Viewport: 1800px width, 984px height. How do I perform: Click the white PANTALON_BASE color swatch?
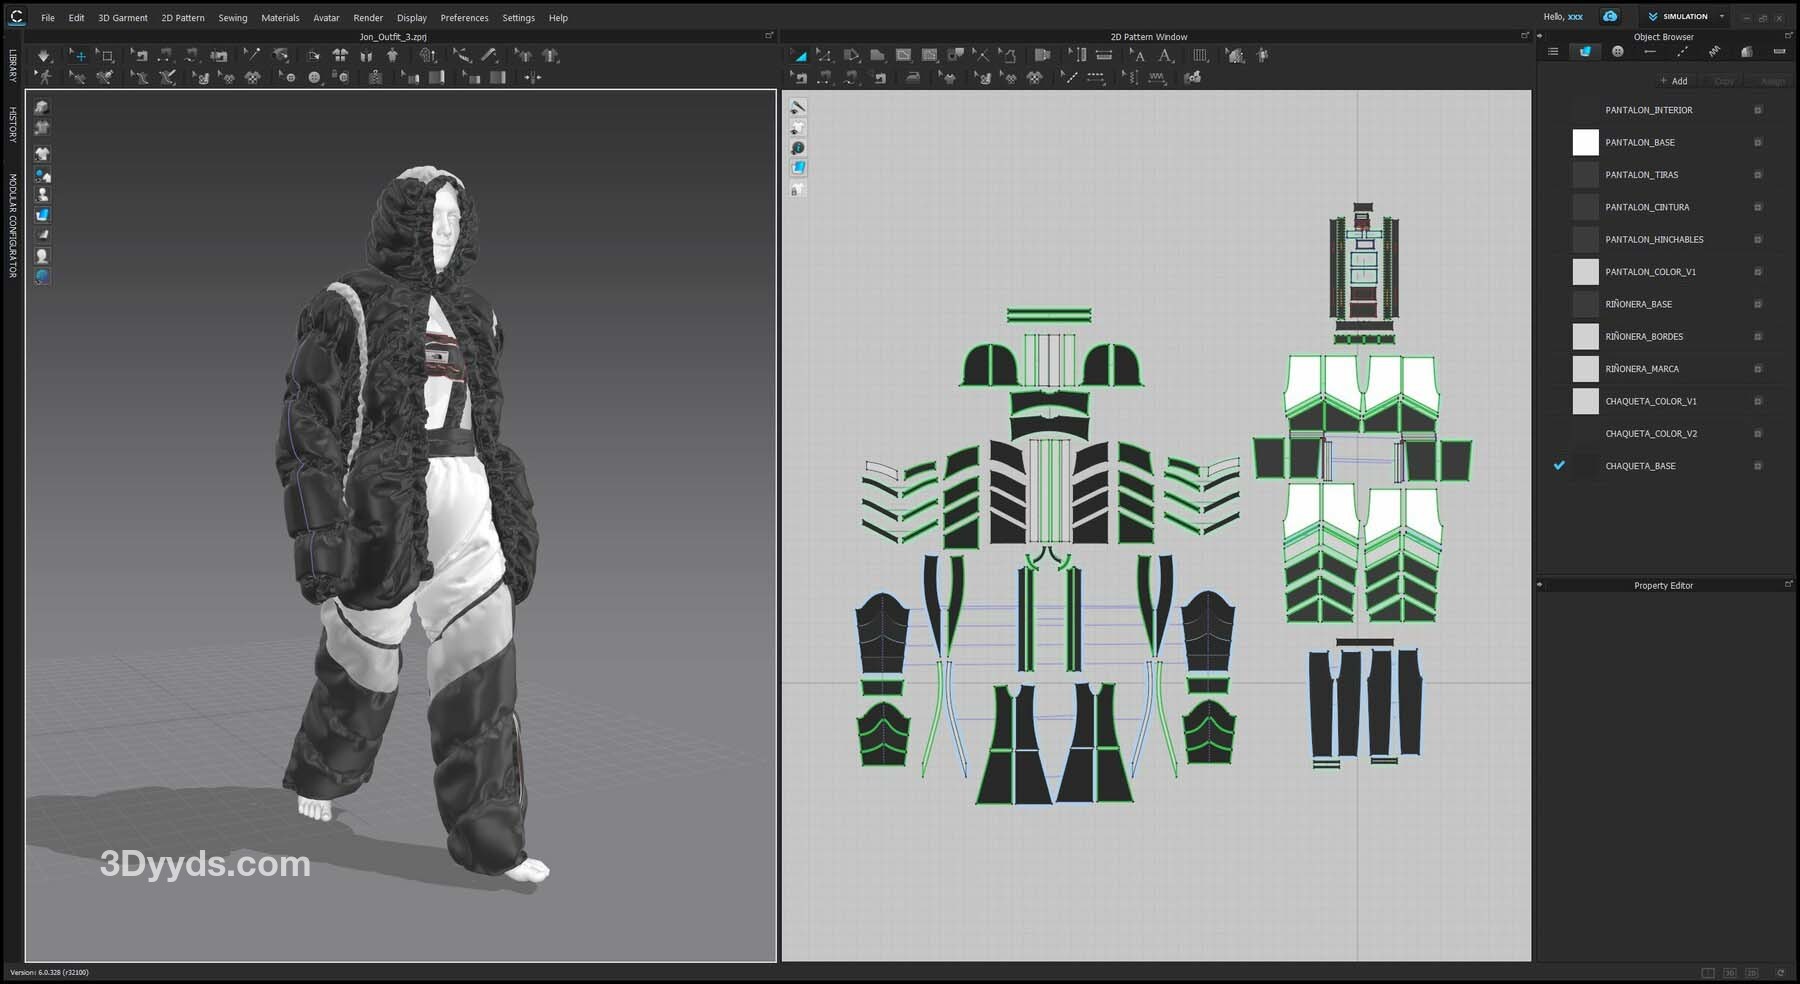point(1585,143)
